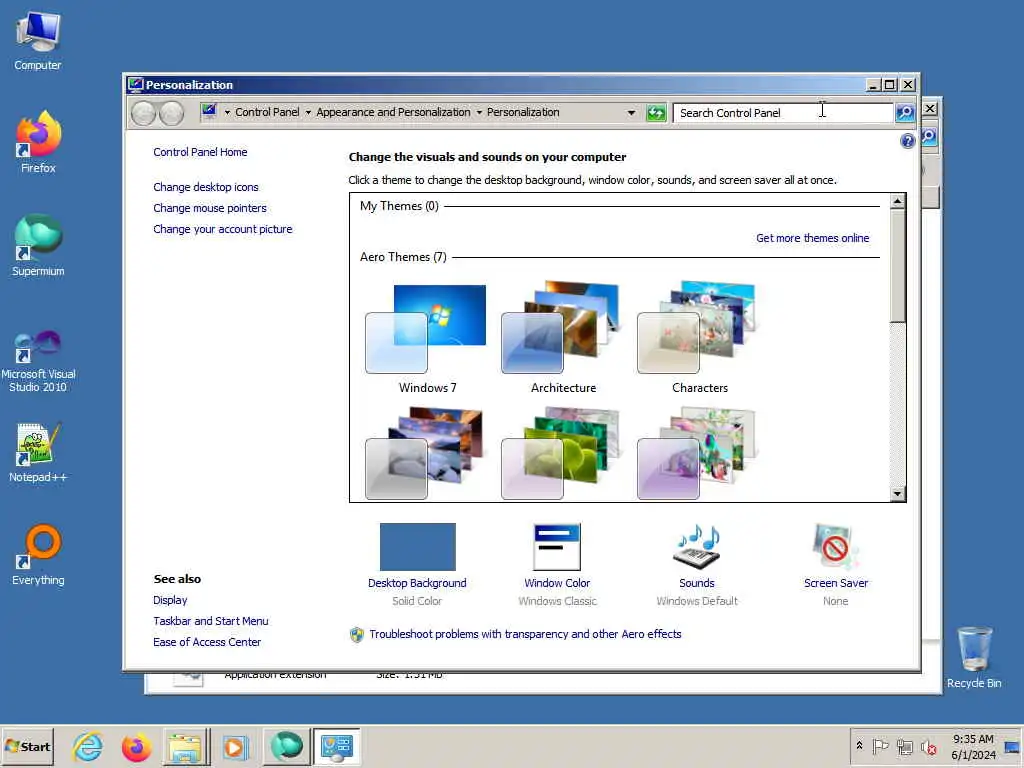Click the network tray icon
The height and width of the screenshot is (768, 1024).
click(904, 746)
